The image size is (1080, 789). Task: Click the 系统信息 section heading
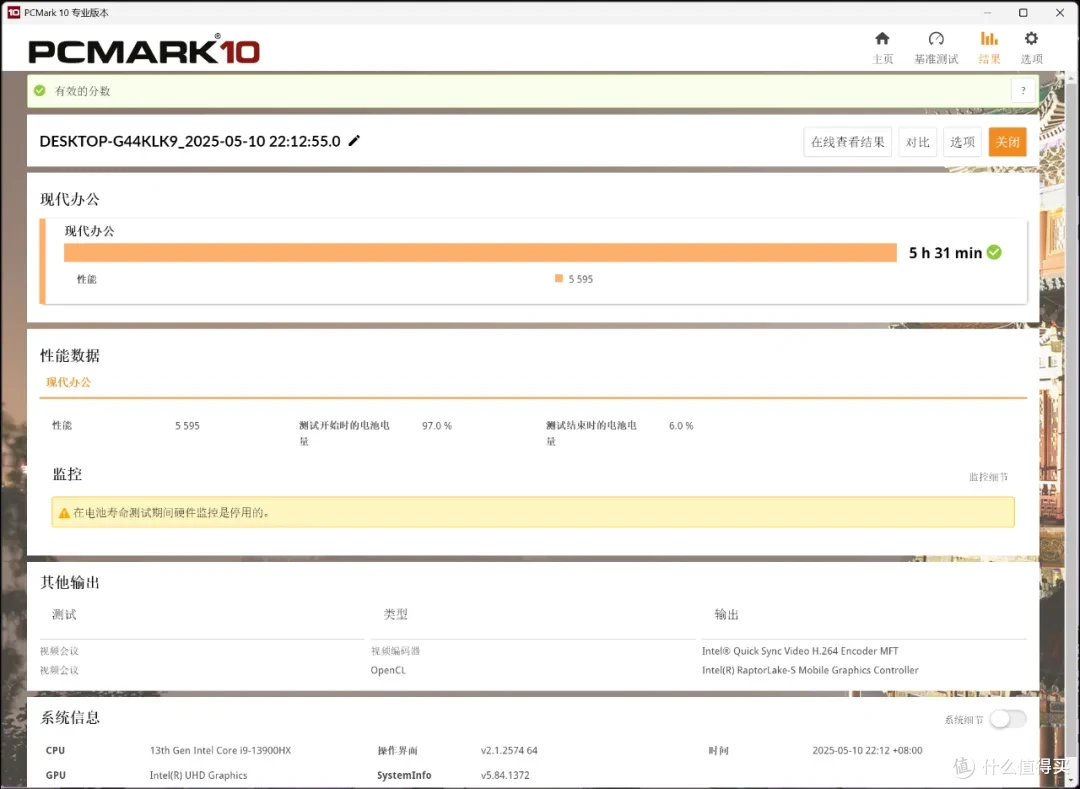[70, 717]
